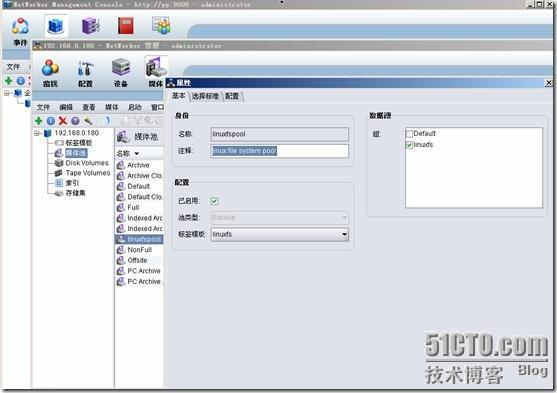Select the Full pool row
557x393 pixels.
(139, 208)
